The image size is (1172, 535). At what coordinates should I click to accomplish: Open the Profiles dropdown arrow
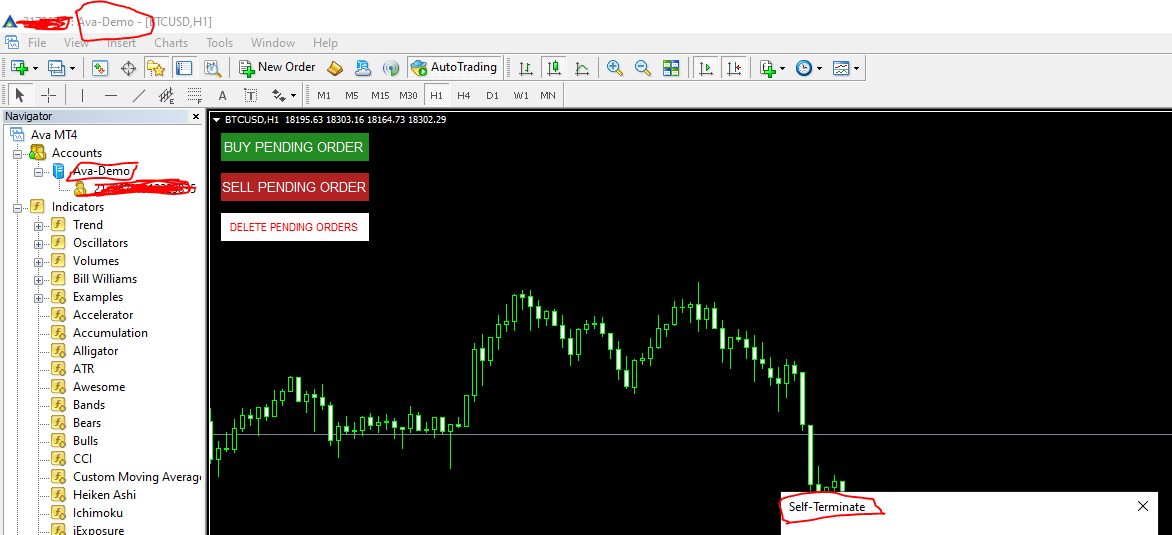[x=73, y=69]
